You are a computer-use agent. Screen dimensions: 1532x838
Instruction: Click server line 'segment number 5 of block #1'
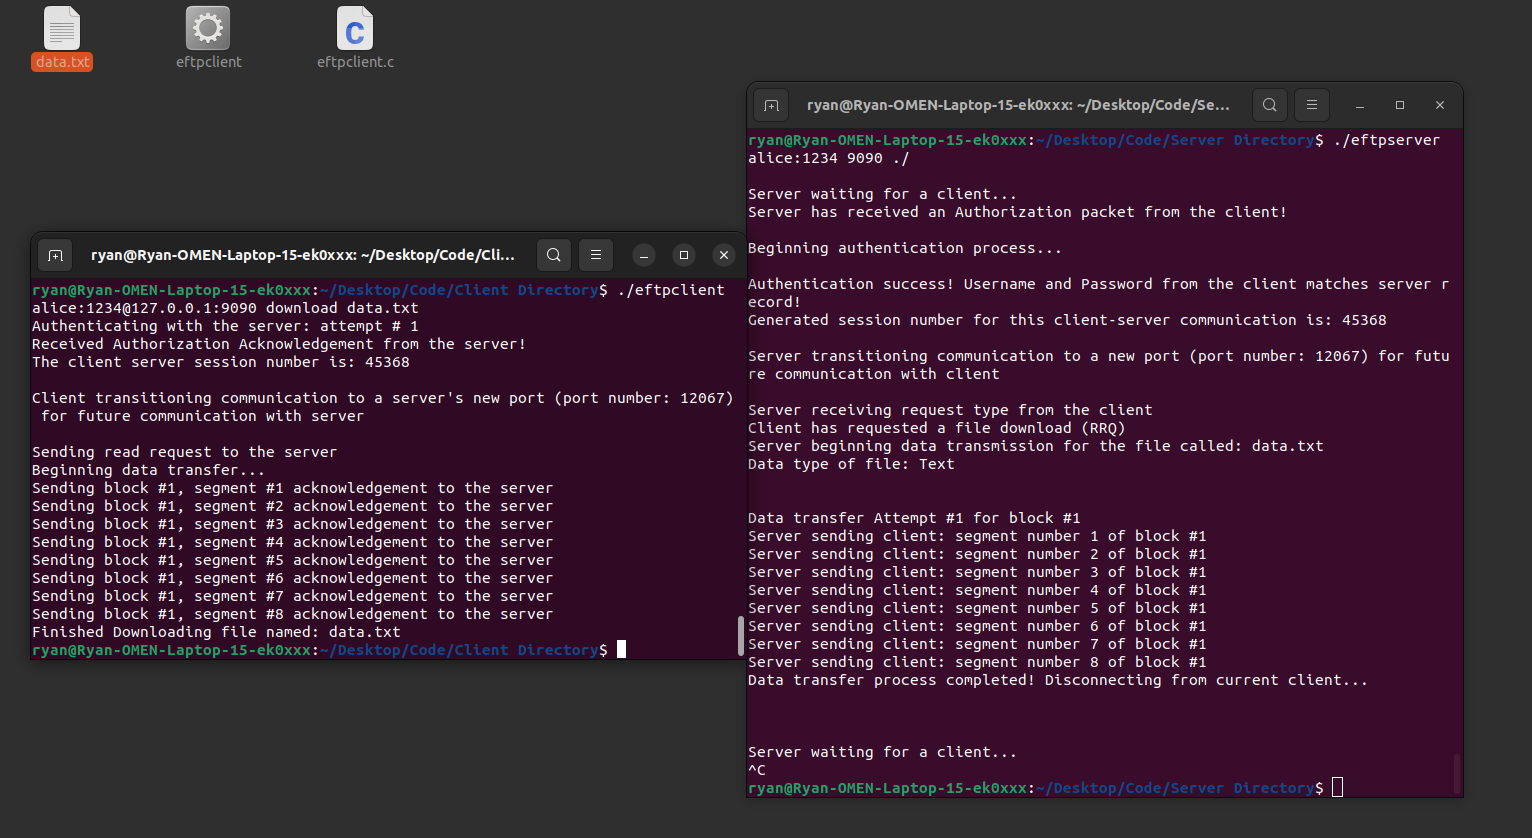click(x=977, y=608)
